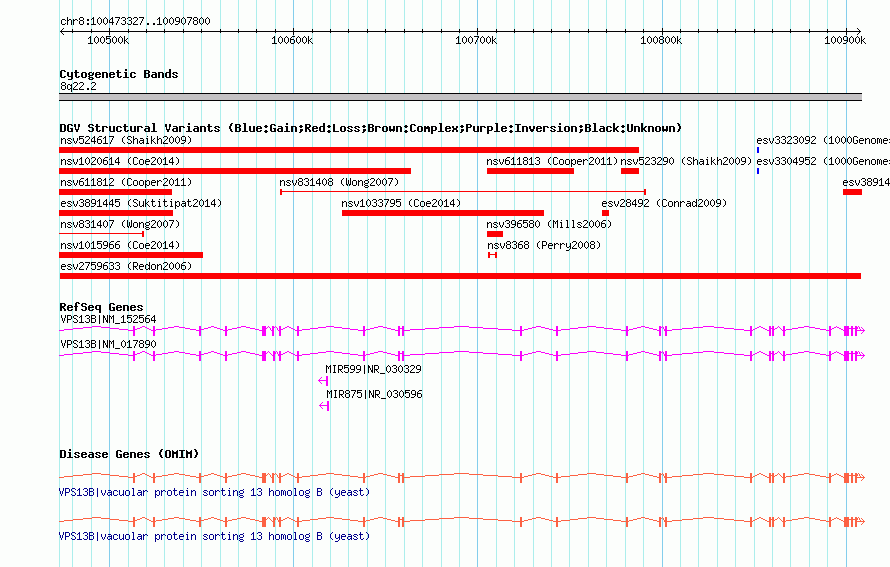Click the nsv524617 (Shaikh2009) variant label
The image size is (890, 567).
click(126, 140)
